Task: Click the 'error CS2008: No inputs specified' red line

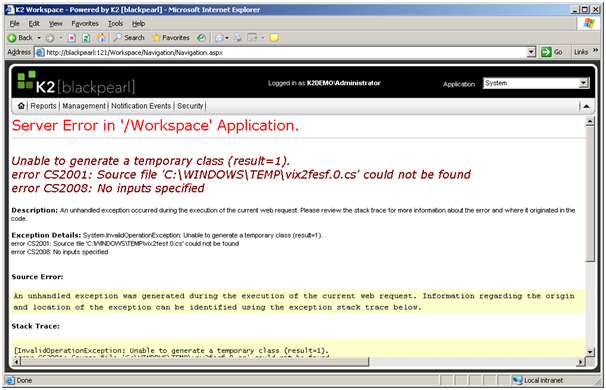Action: click(108, 188)
